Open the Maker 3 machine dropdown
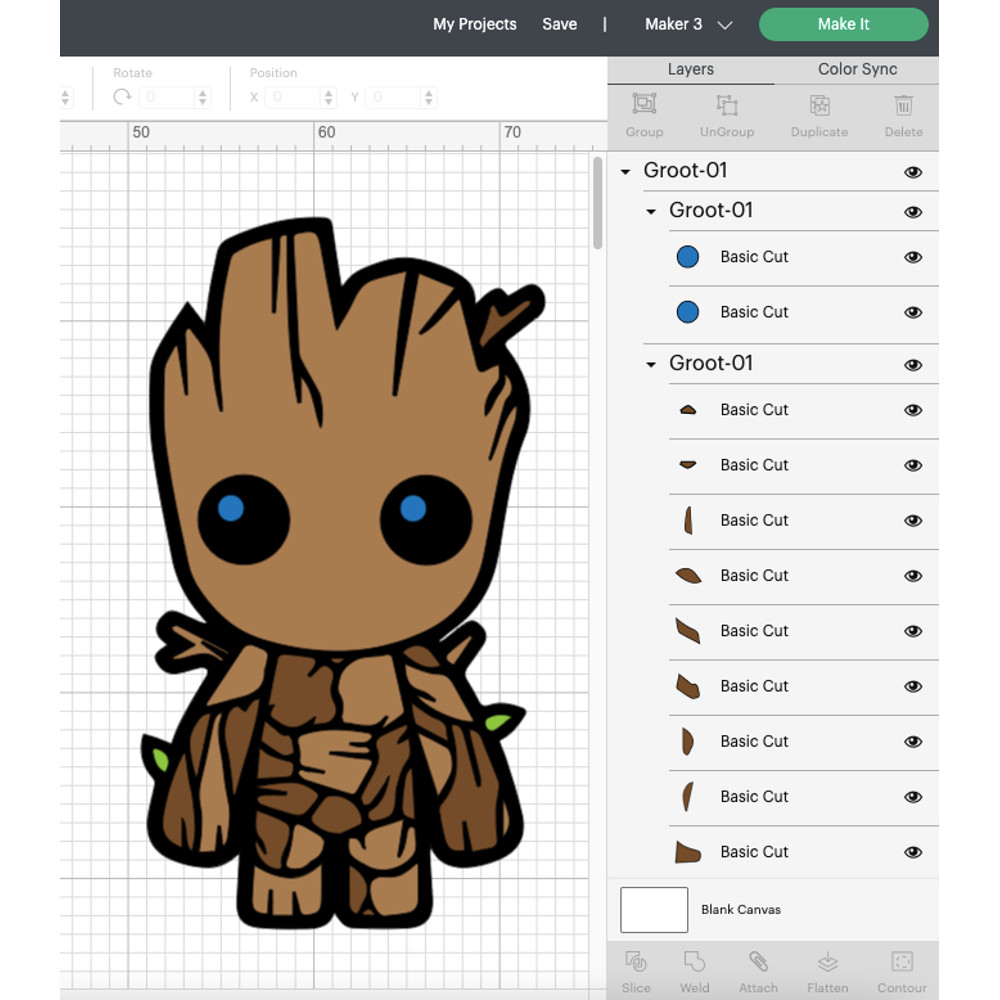This screenshot has width=1000, height=1000. 687,24
